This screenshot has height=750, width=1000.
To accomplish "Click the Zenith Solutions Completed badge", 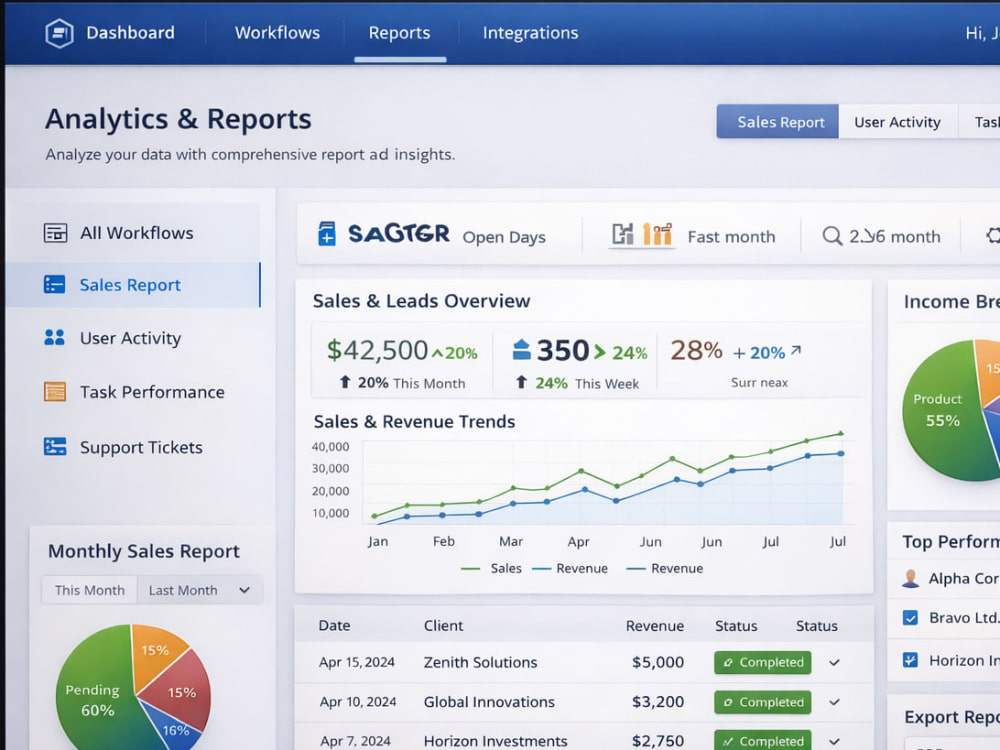I will pyautogui.click(x=763, y=663).
